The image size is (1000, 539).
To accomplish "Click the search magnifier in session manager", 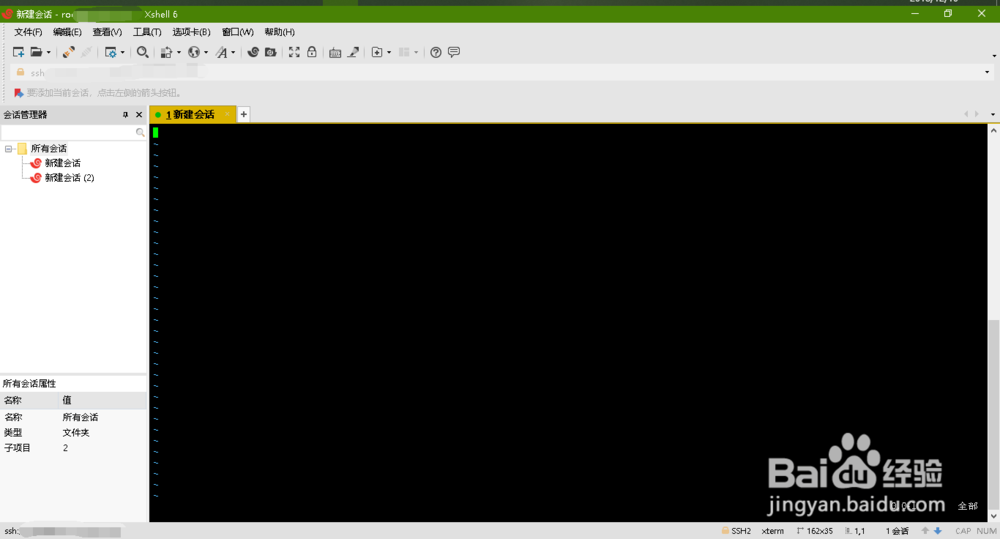I will (x=140, y=132).
